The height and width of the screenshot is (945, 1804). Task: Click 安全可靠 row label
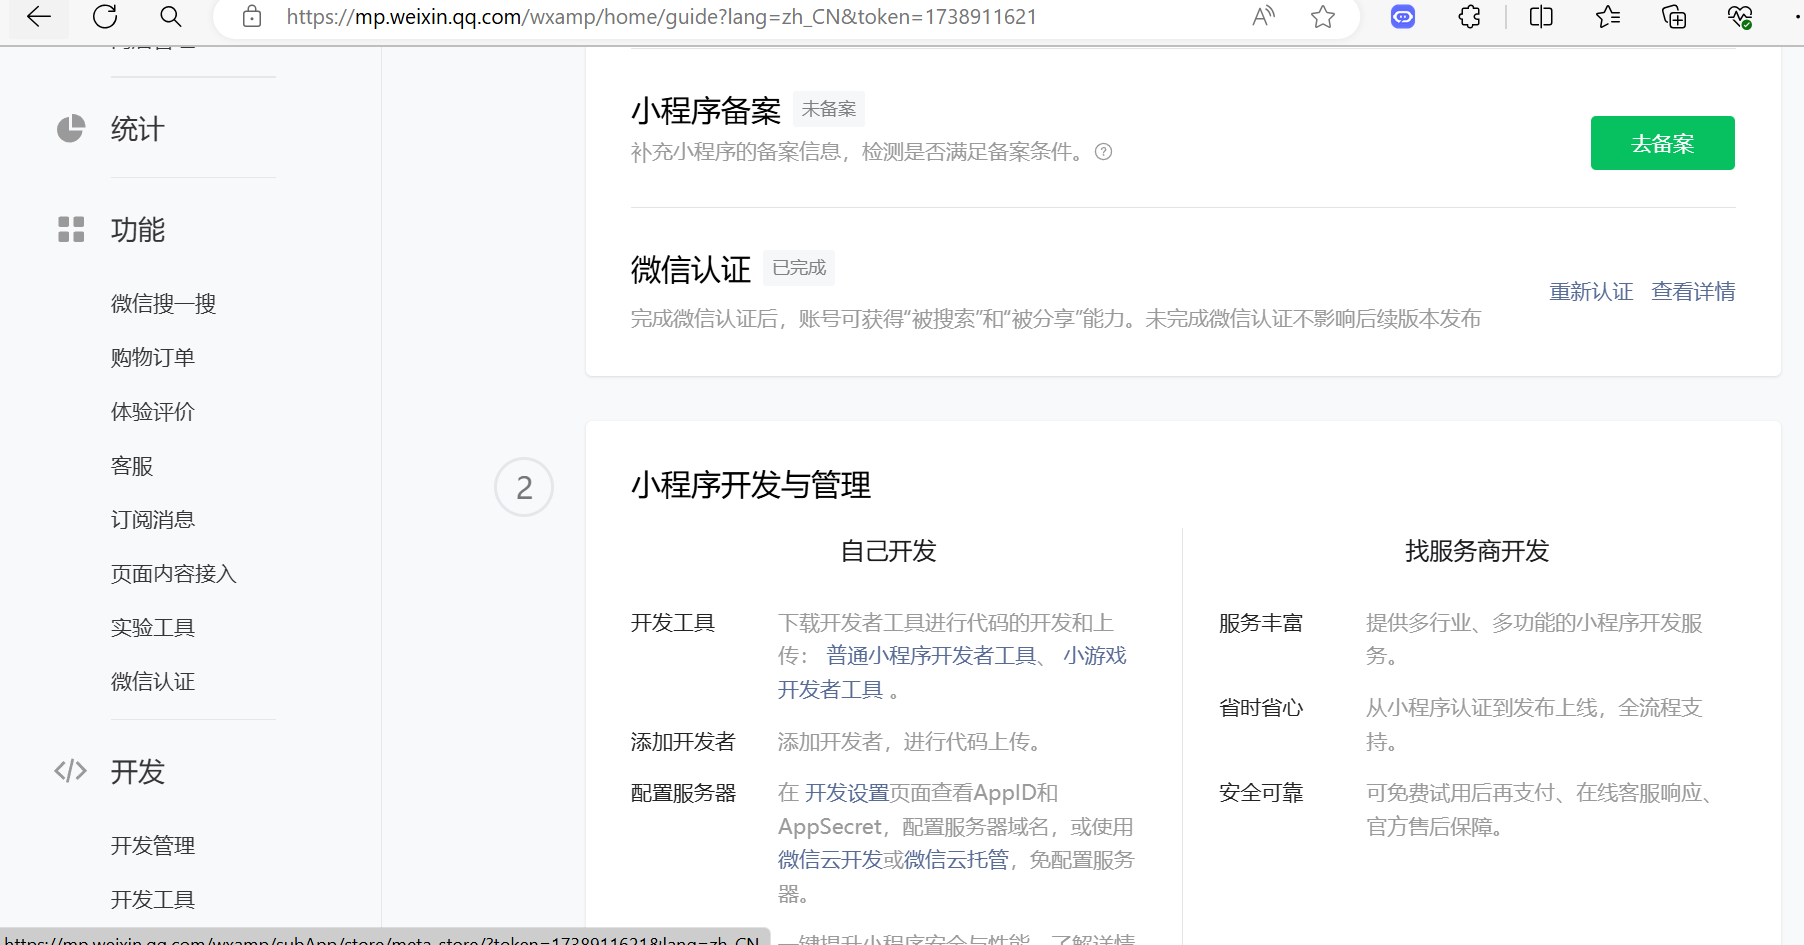pyautogui.click(x=1261, y=792)
